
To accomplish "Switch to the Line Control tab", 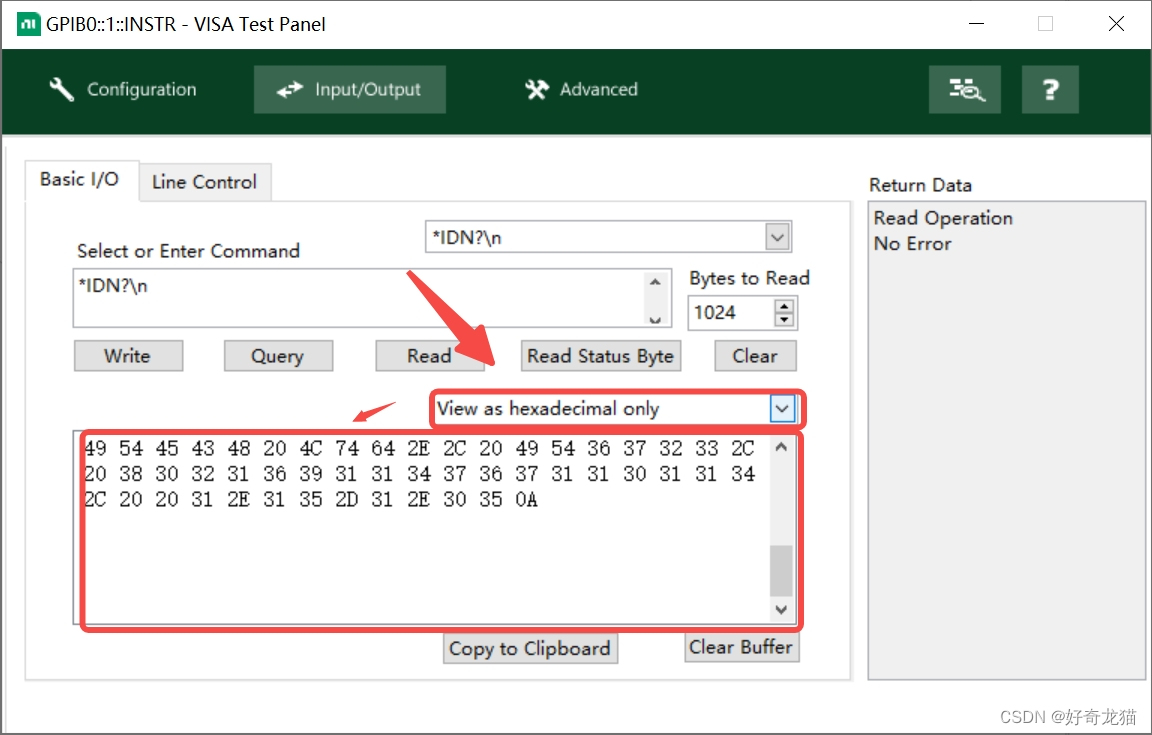I will (204, 182).
